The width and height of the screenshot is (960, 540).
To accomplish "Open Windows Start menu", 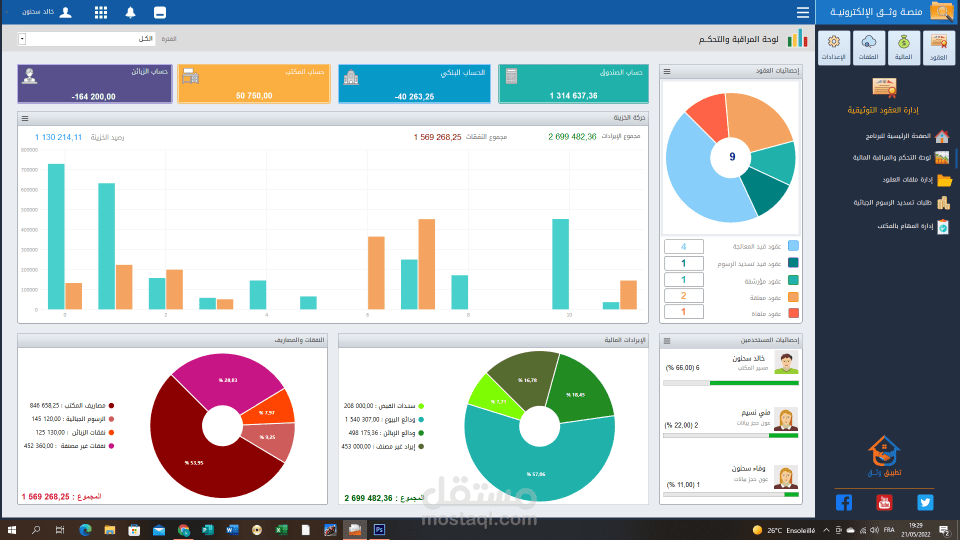I will click(x=12, y=530).
